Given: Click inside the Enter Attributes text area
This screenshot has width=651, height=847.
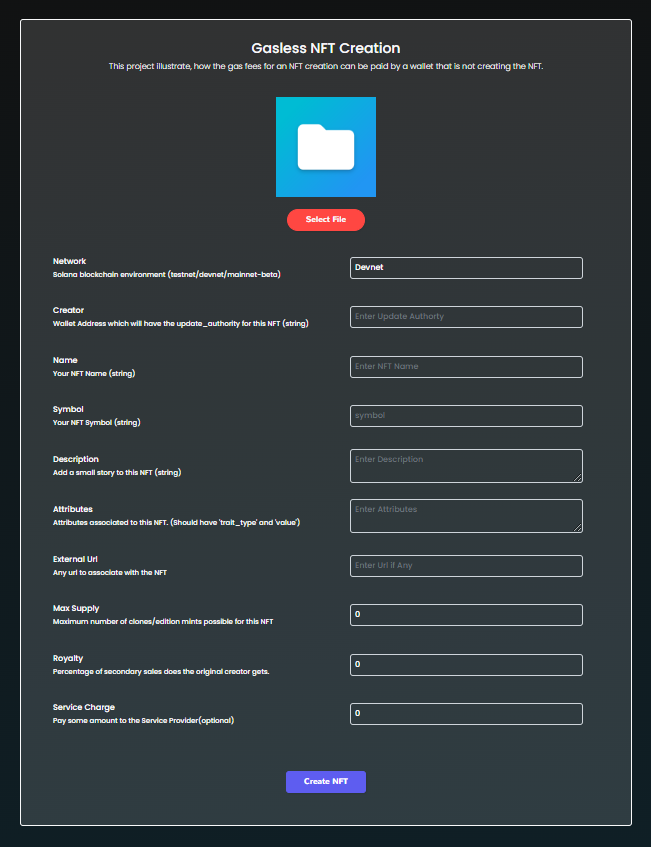Looking at the screenshot, I should 466,515.
